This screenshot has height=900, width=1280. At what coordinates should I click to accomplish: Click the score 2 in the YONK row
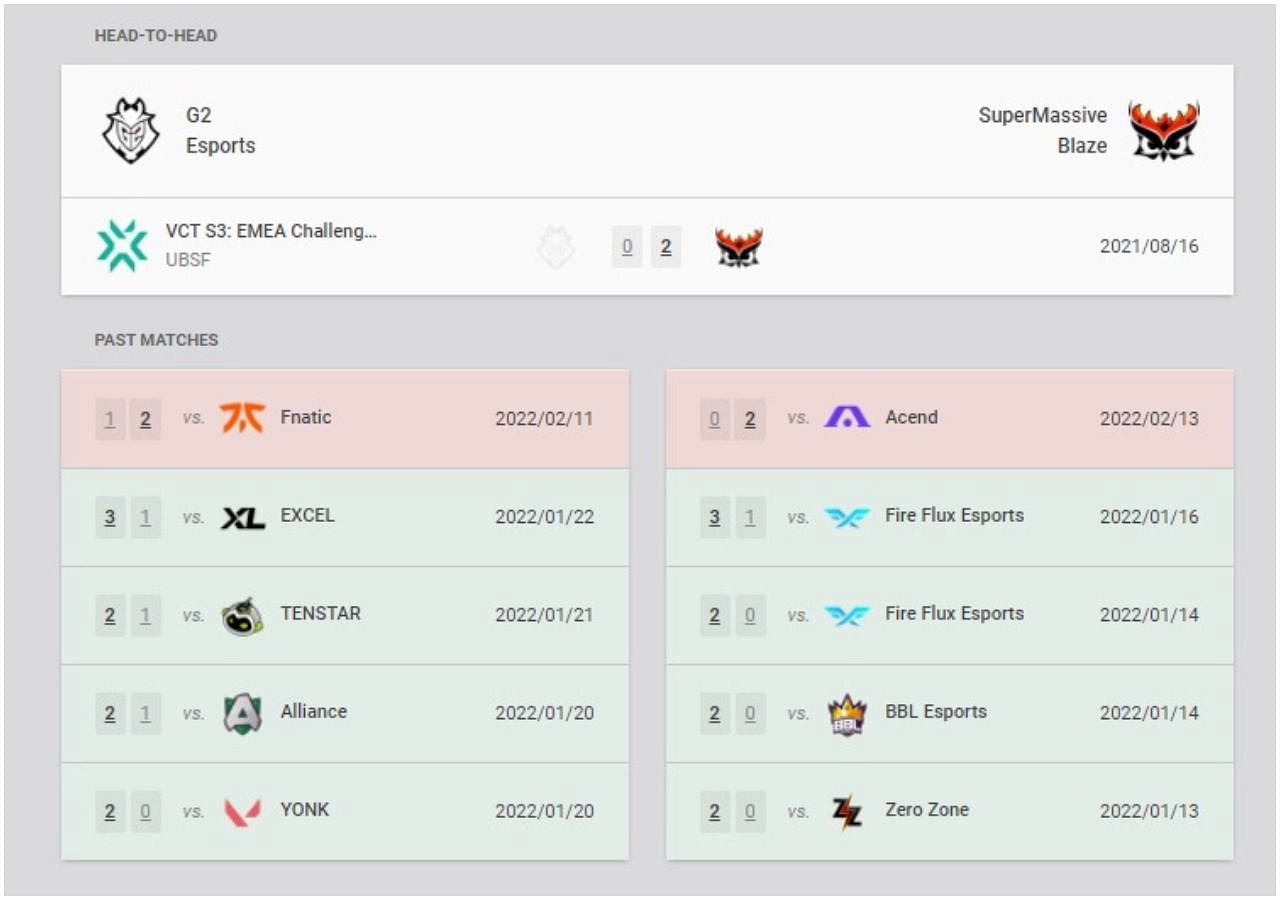coord(110,812)
